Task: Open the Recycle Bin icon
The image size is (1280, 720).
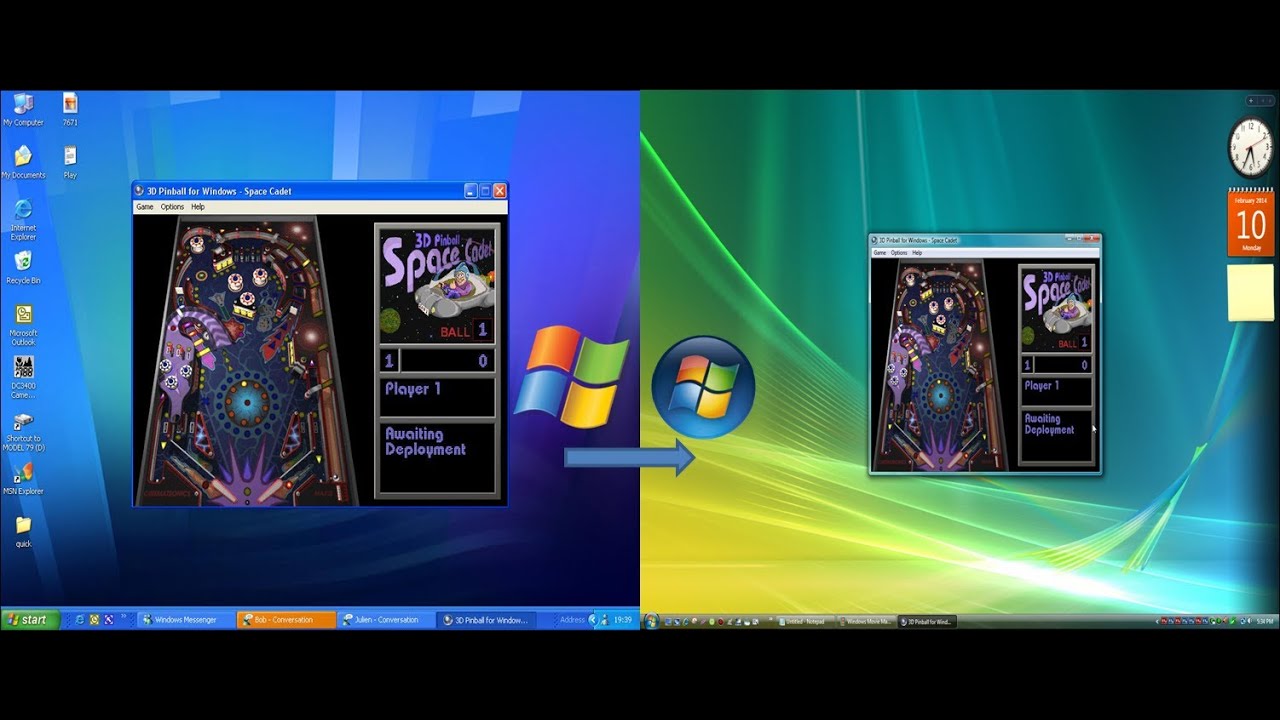Action: [x=23, y=267]
